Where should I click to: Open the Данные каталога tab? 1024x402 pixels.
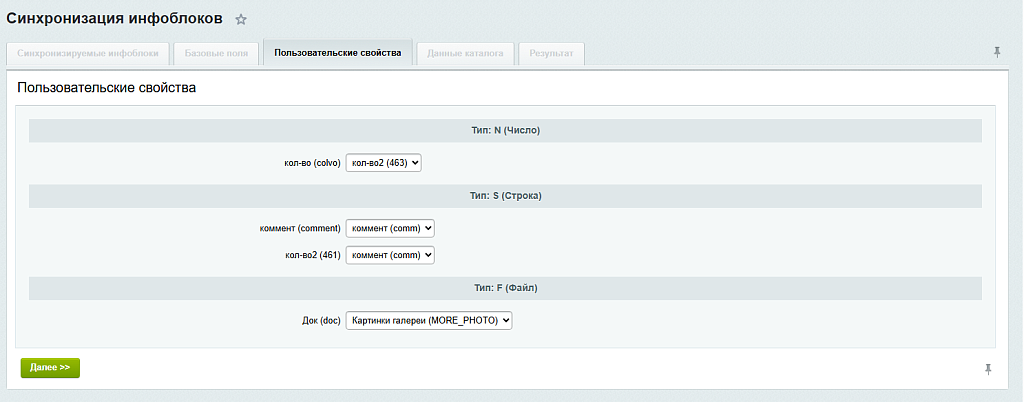coord(465,54)
